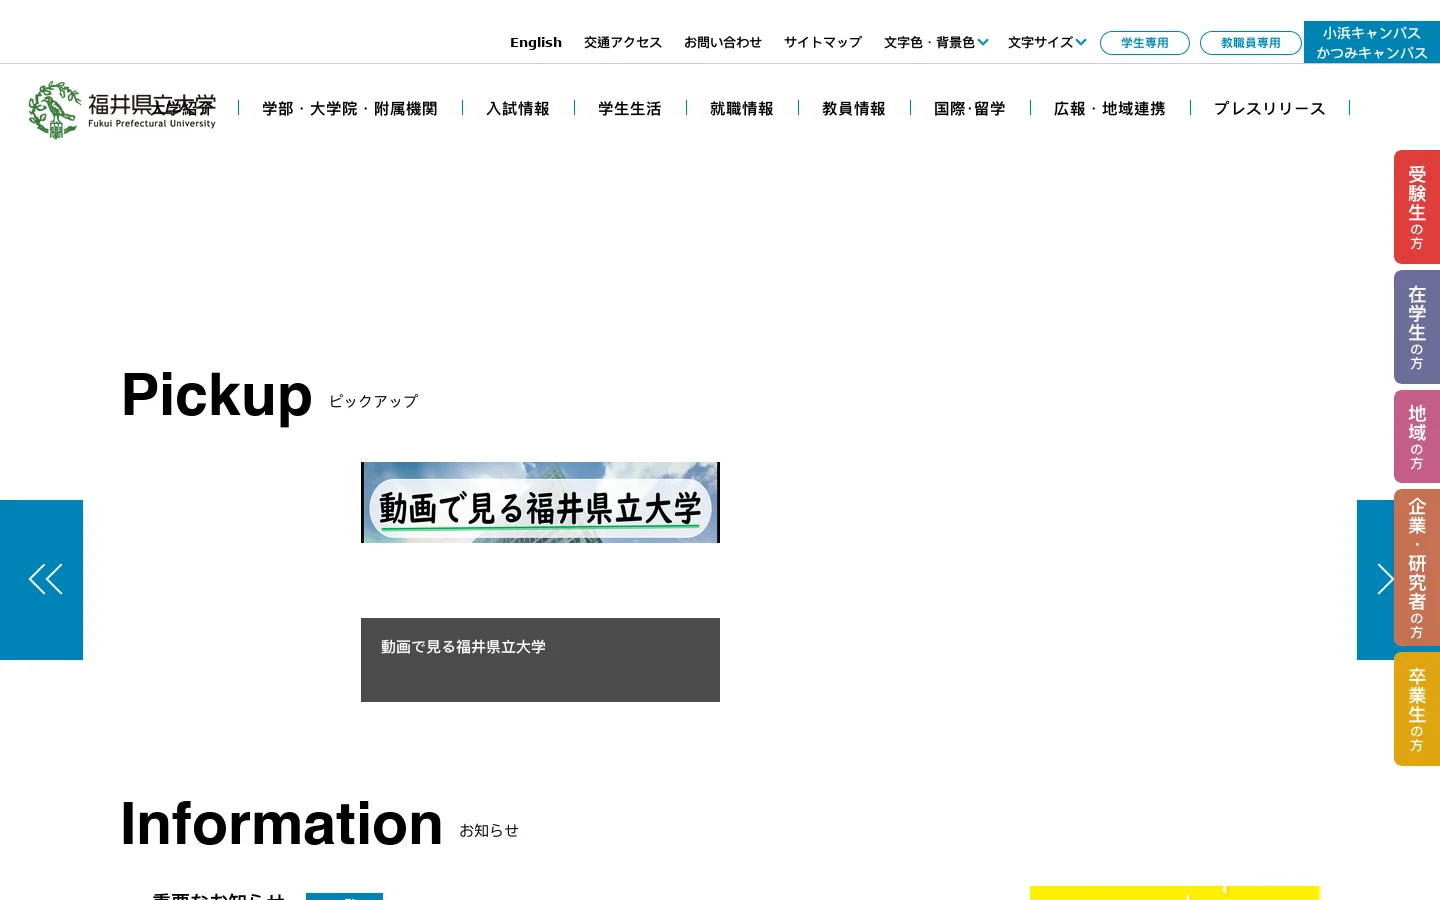This screenshot has width=1440, height=900.
Task: Open 交通アクセス page
Action: coord(623,42)
